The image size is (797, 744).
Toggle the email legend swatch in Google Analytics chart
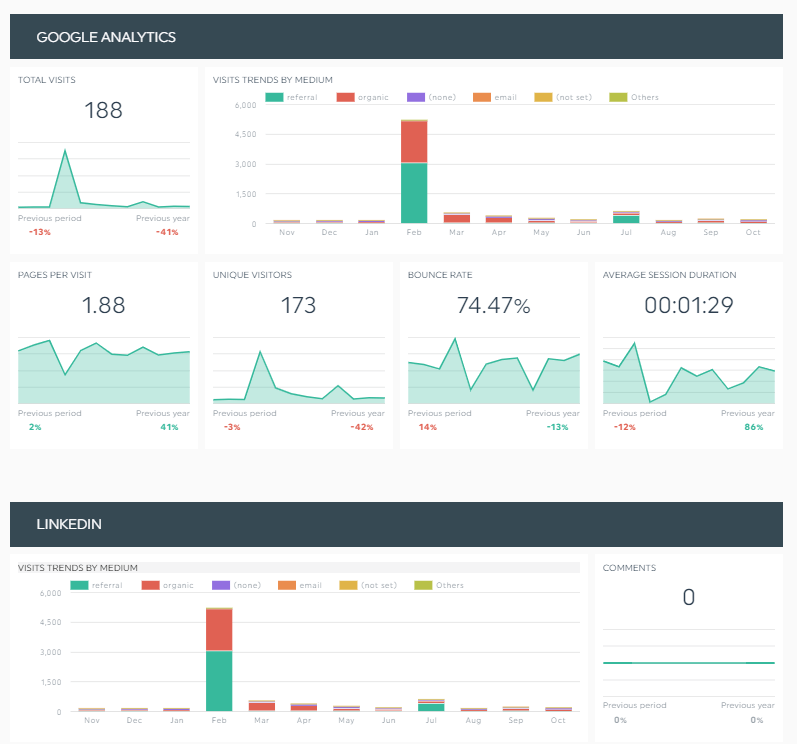482,97
